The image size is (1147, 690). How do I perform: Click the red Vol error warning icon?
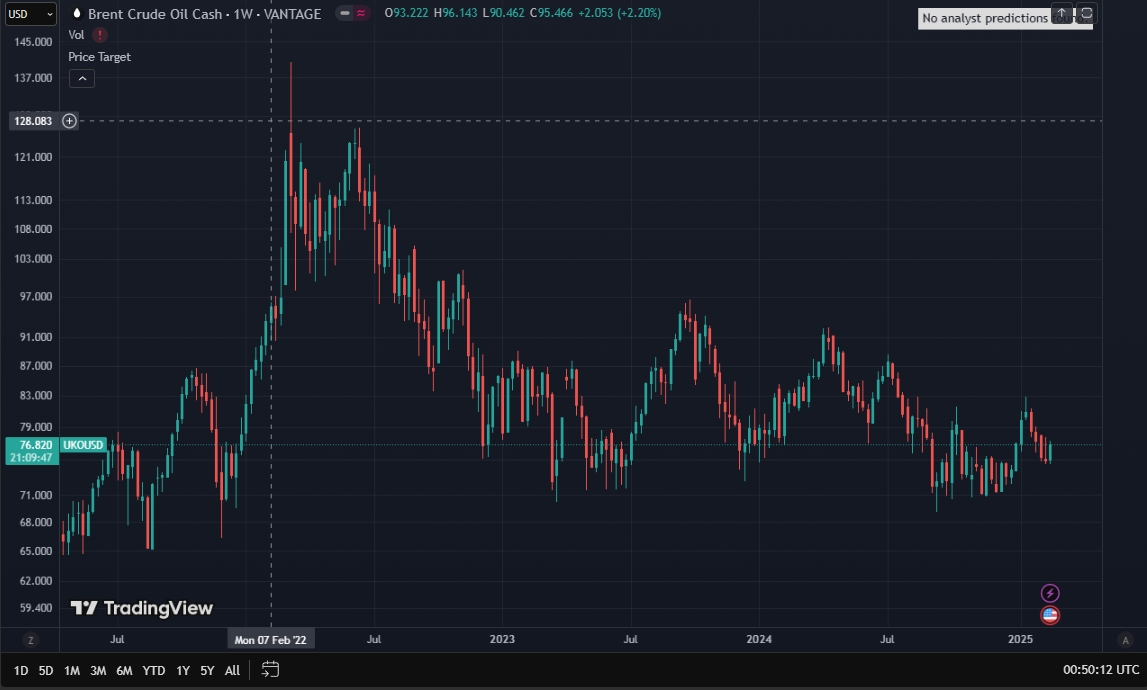pyautogui.click(x=100, y=35)
